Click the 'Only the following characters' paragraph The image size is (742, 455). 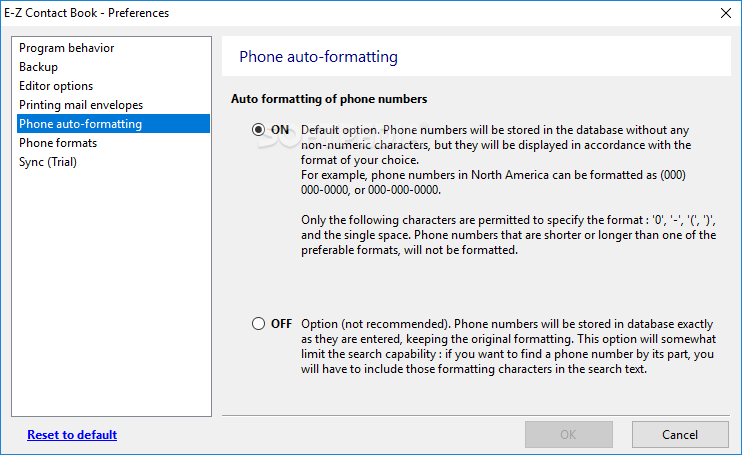[x=508, y=235]
